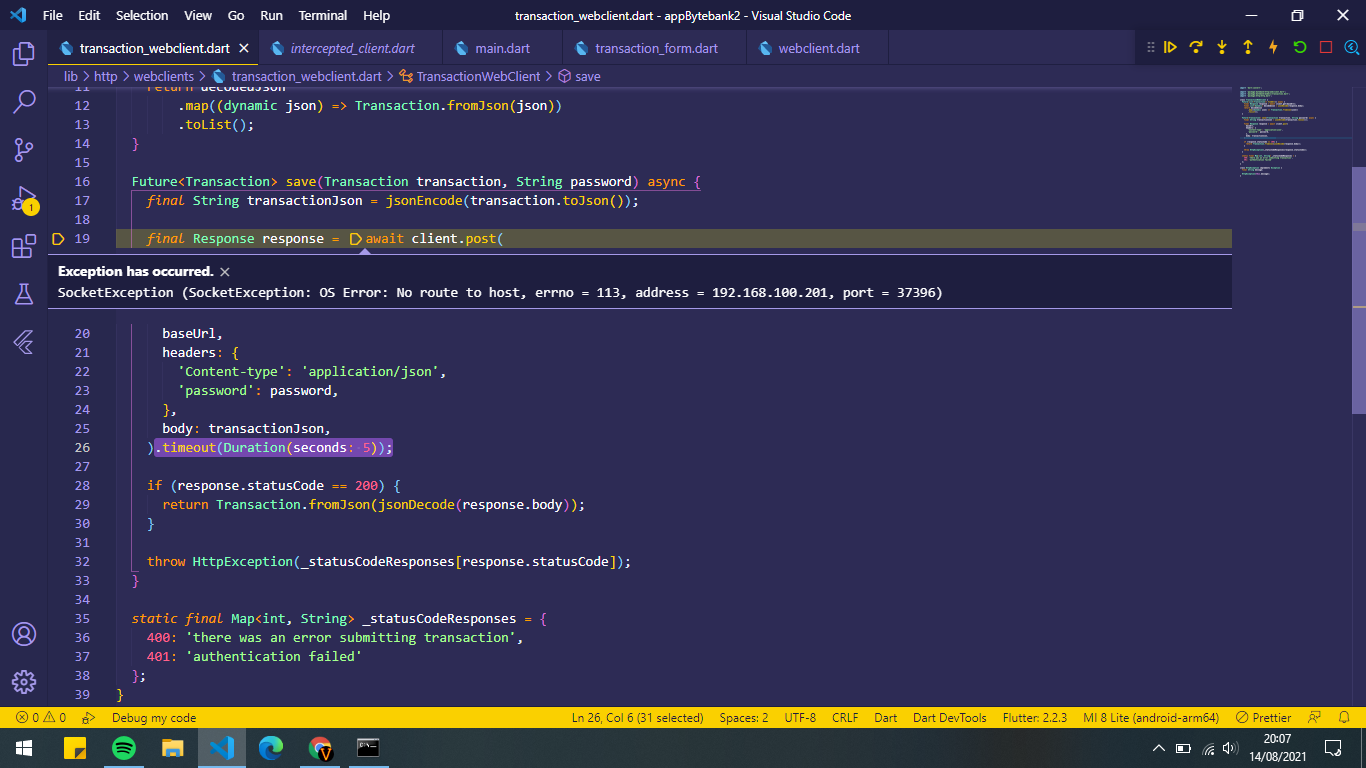Click the Step Over debug icon
The height and width of the screenshot is (768, 1366).
click(x=1196, y=47)
